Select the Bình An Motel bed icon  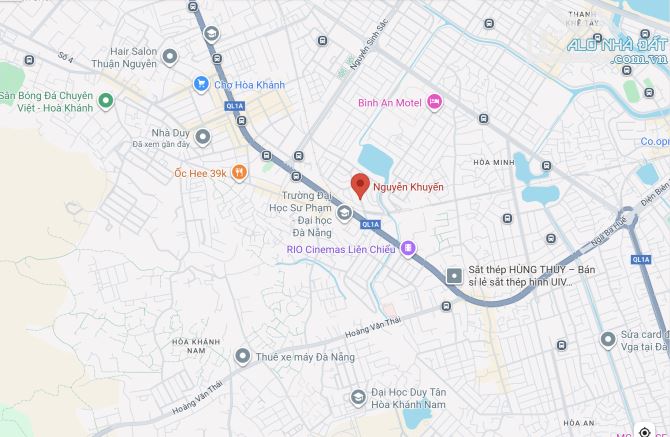(x=435, y=102)
